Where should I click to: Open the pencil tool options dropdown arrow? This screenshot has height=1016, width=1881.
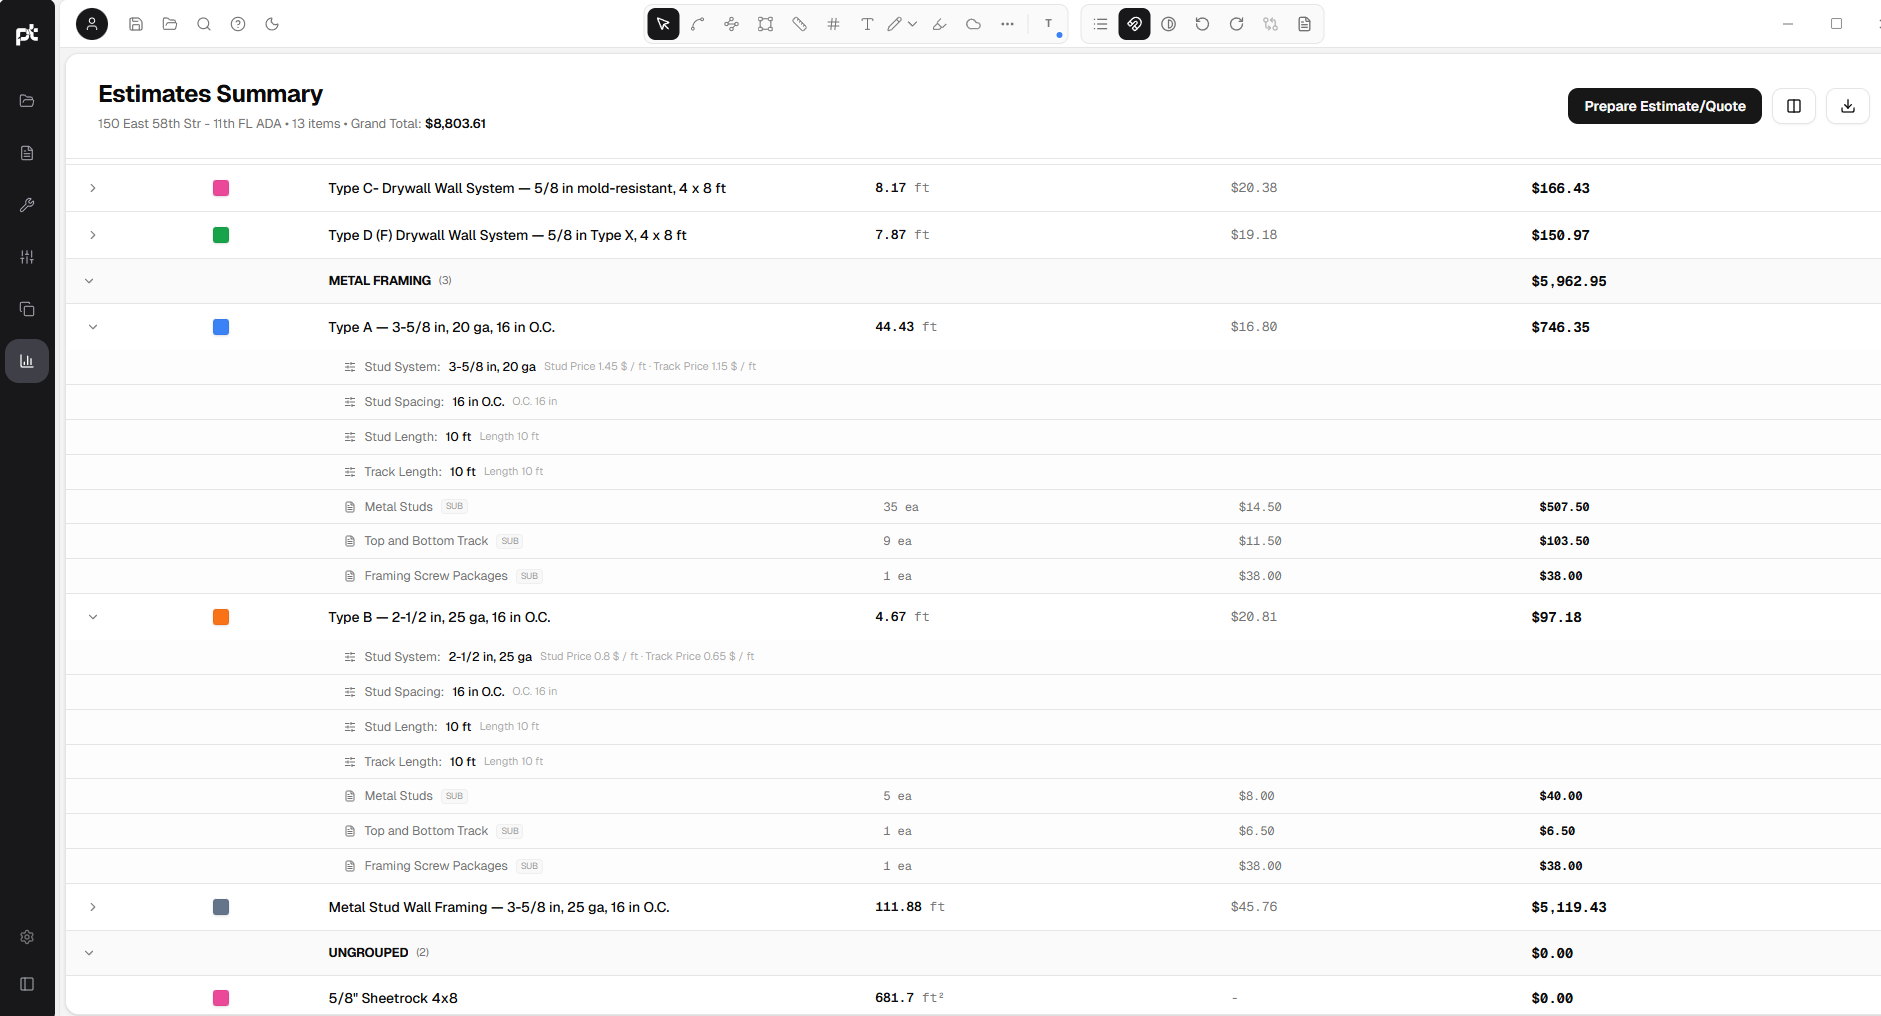point(913,24)
